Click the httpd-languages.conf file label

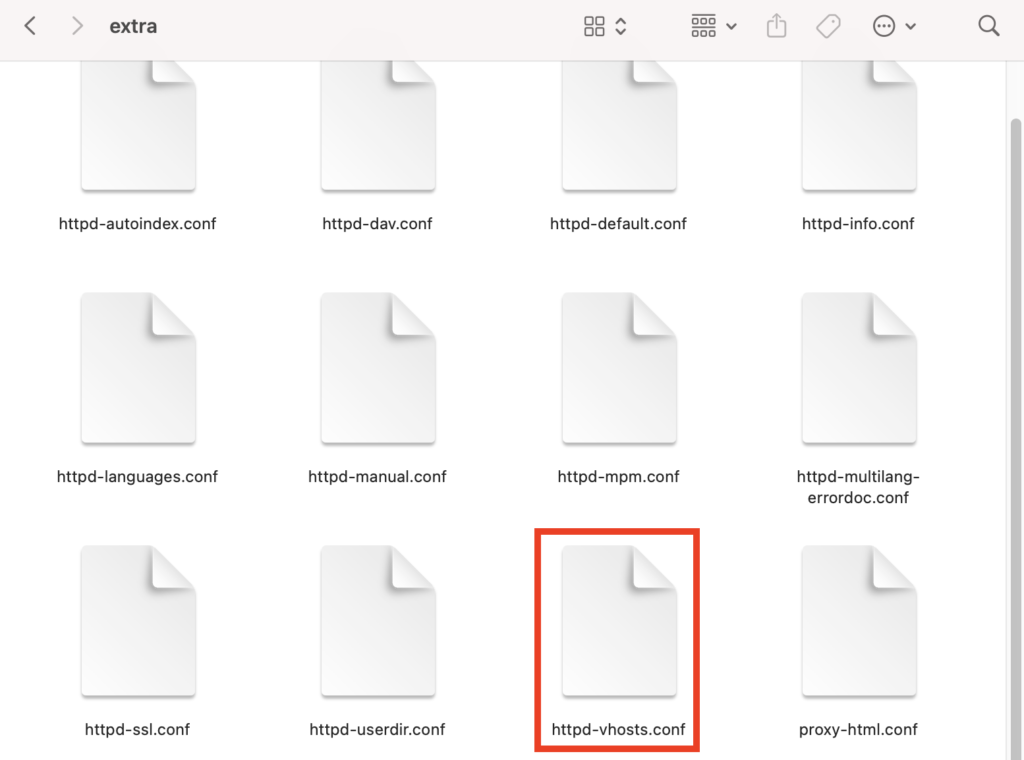[x=137, y=477]
